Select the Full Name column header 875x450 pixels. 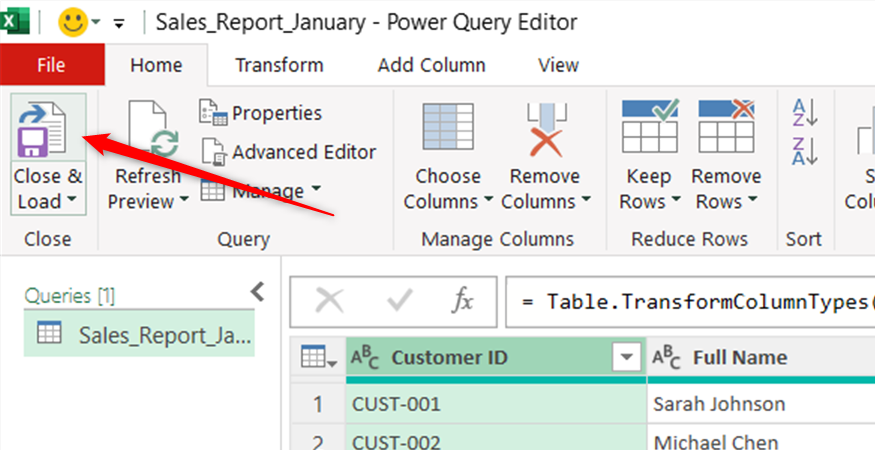pyautogui.click(x=761, y=357)
